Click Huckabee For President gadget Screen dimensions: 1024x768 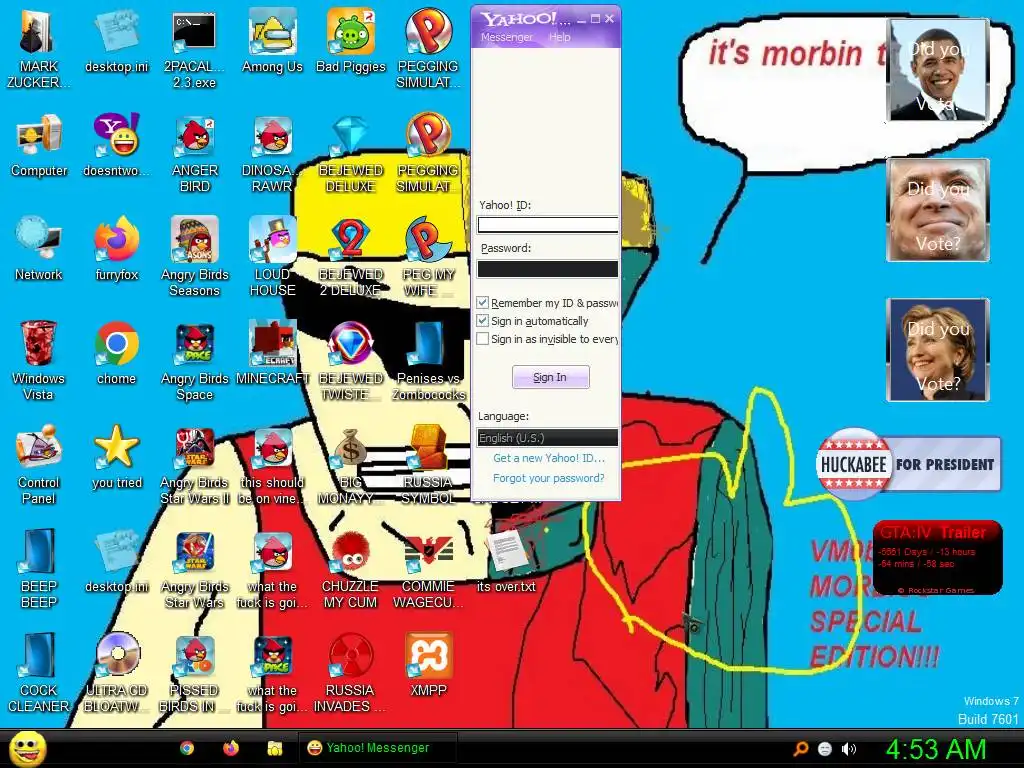click(908, 464)
